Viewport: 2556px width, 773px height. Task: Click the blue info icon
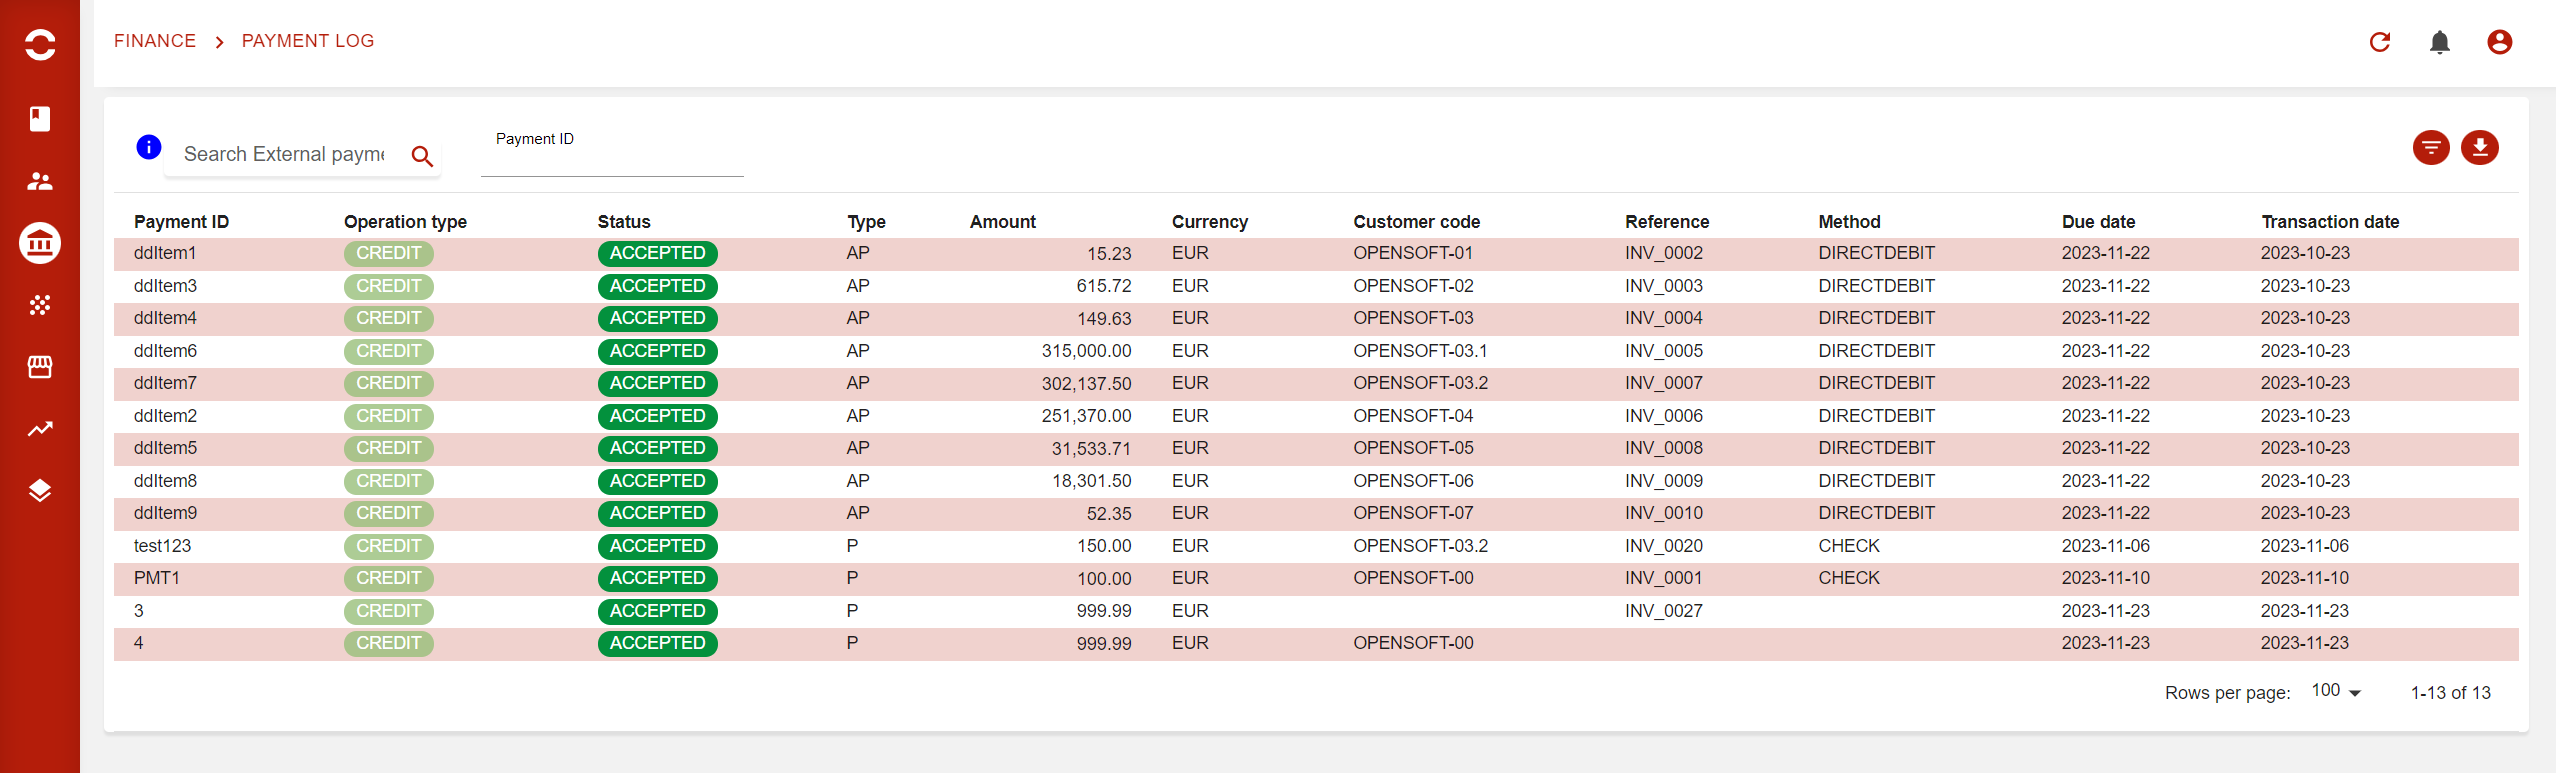(x=149, y=148)
